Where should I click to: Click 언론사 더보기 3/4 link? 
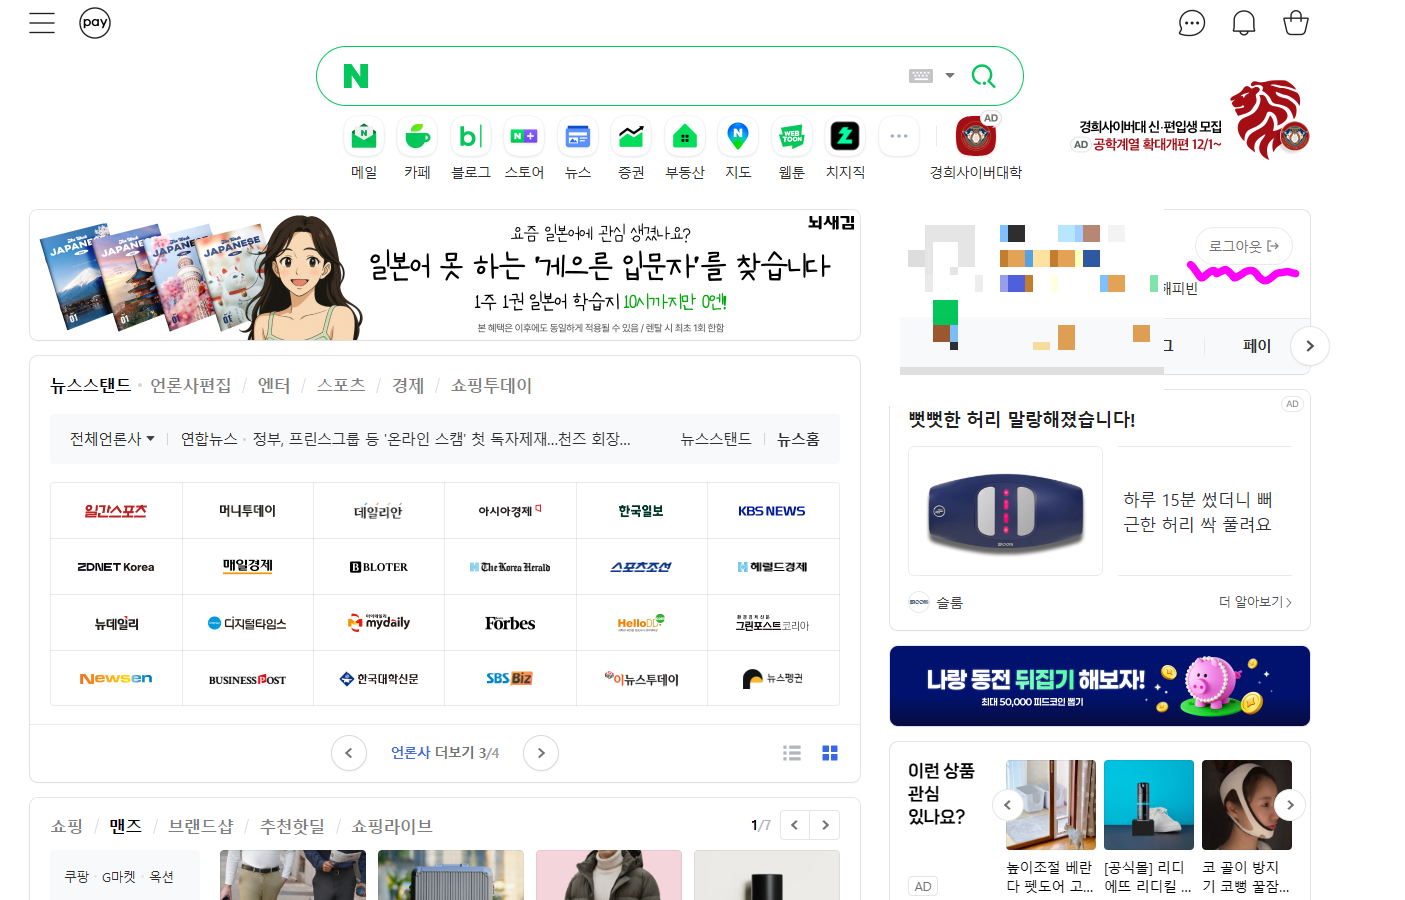[x=445, y=753]
